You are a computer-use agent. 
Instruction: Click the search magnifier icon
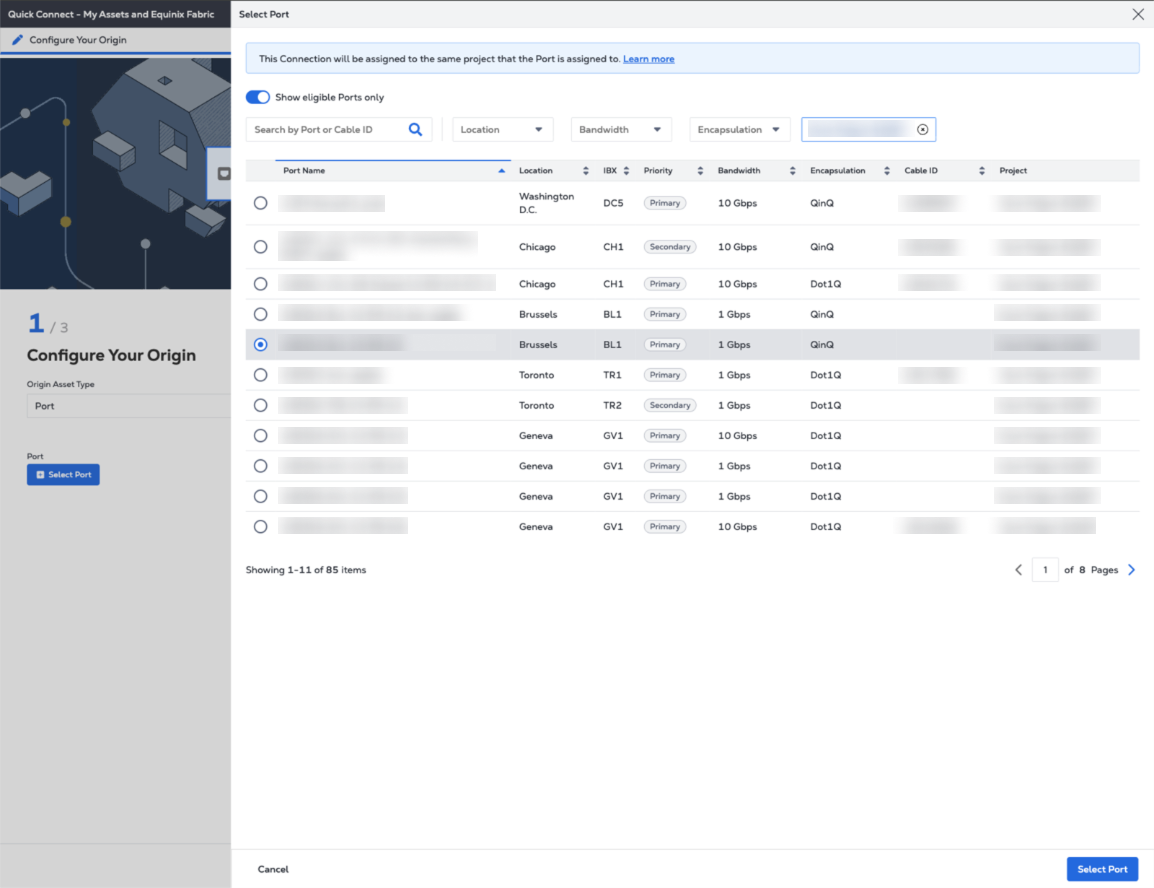(416, 129)
